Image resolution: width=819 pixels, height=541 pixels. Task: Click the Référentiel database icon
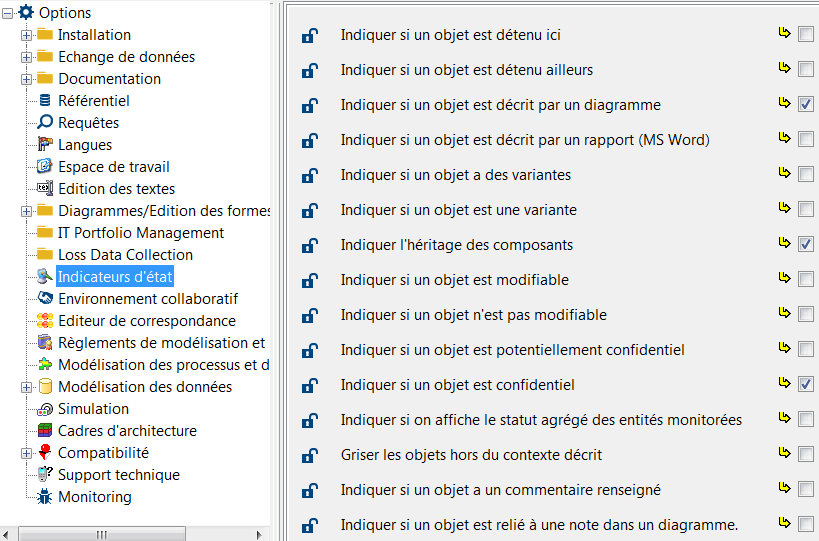[45, 101]
